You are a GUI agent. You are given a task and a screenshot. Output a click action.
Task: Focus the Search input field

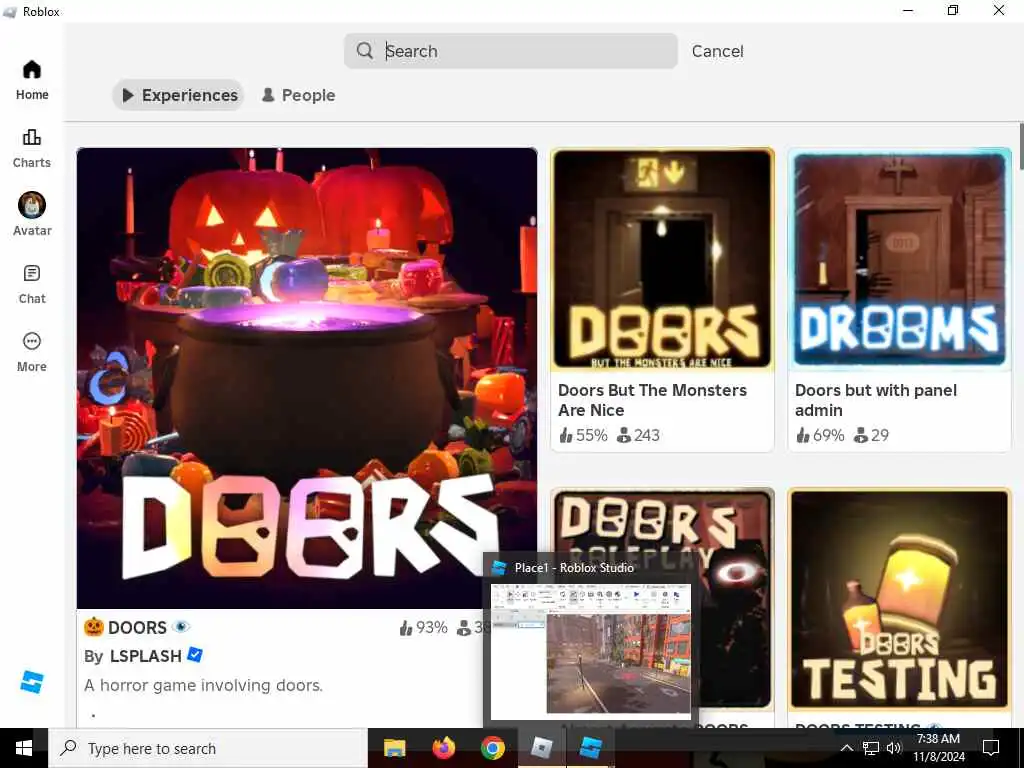[511, 51]
